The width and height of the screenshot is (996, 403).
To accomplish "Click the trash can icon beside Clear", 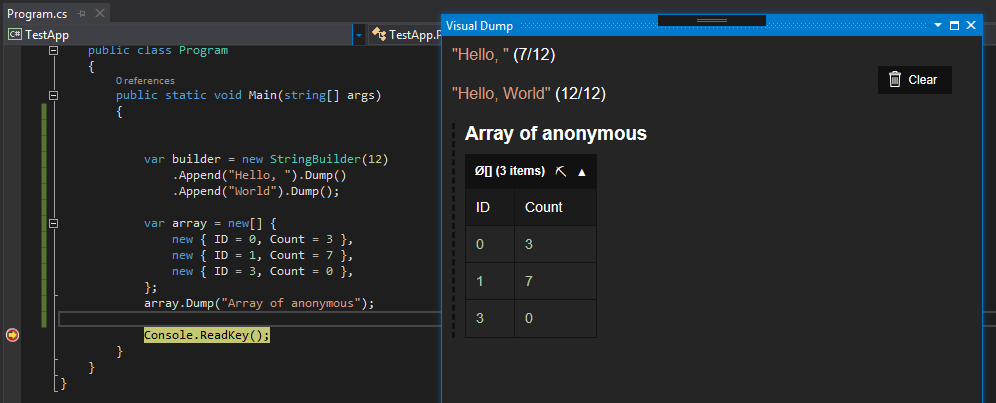I will 895,79.
